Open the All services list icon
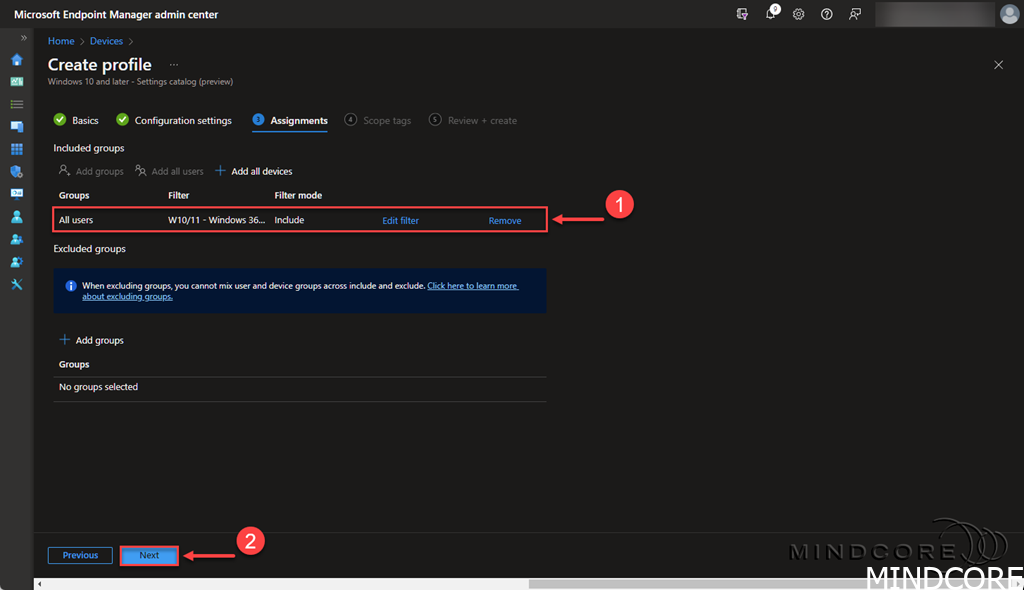 click(x=17, y=104)
